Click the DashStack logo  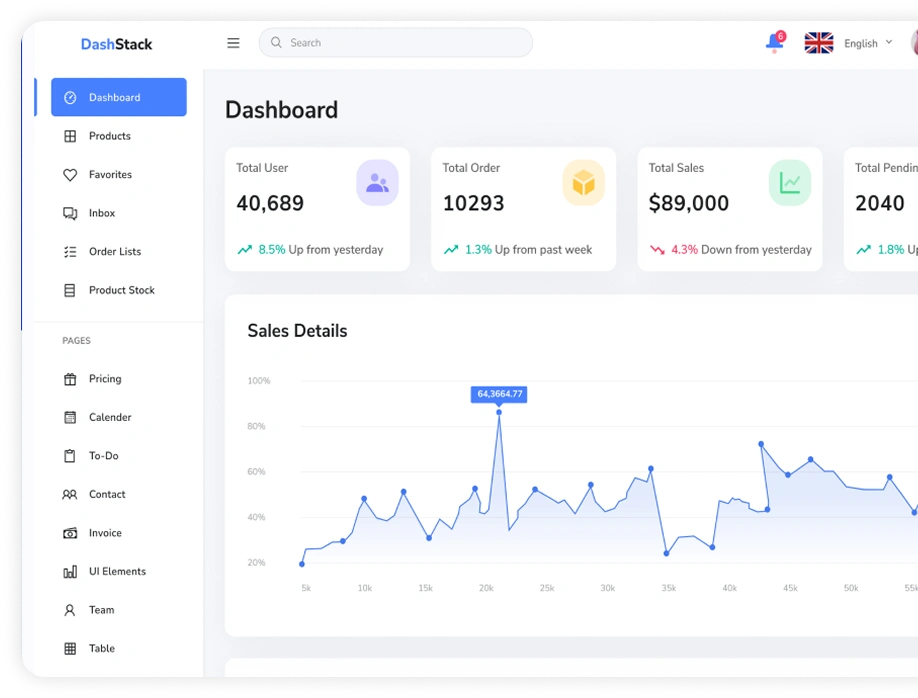pos(117,44)
